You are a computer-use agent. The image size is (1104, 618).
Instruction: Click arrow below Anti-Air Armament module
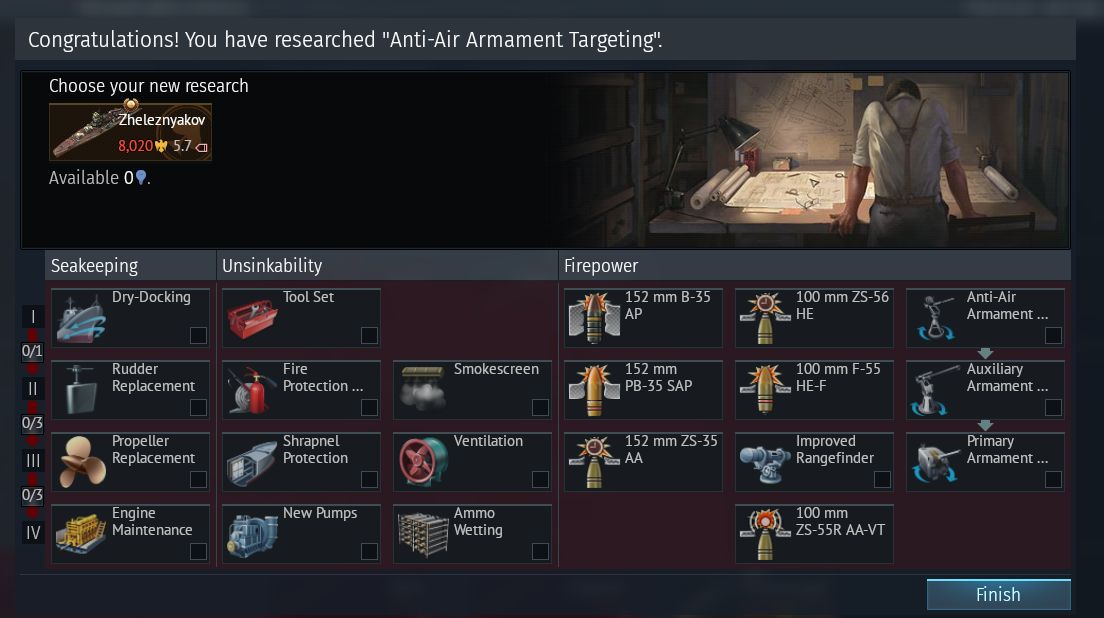(x=985, y=353)
